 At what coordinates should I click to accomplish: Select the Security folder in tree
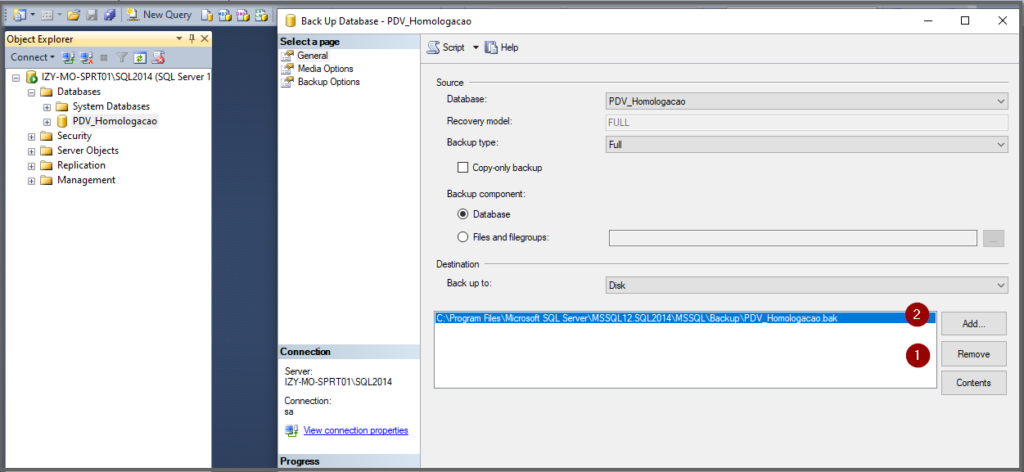74,136
